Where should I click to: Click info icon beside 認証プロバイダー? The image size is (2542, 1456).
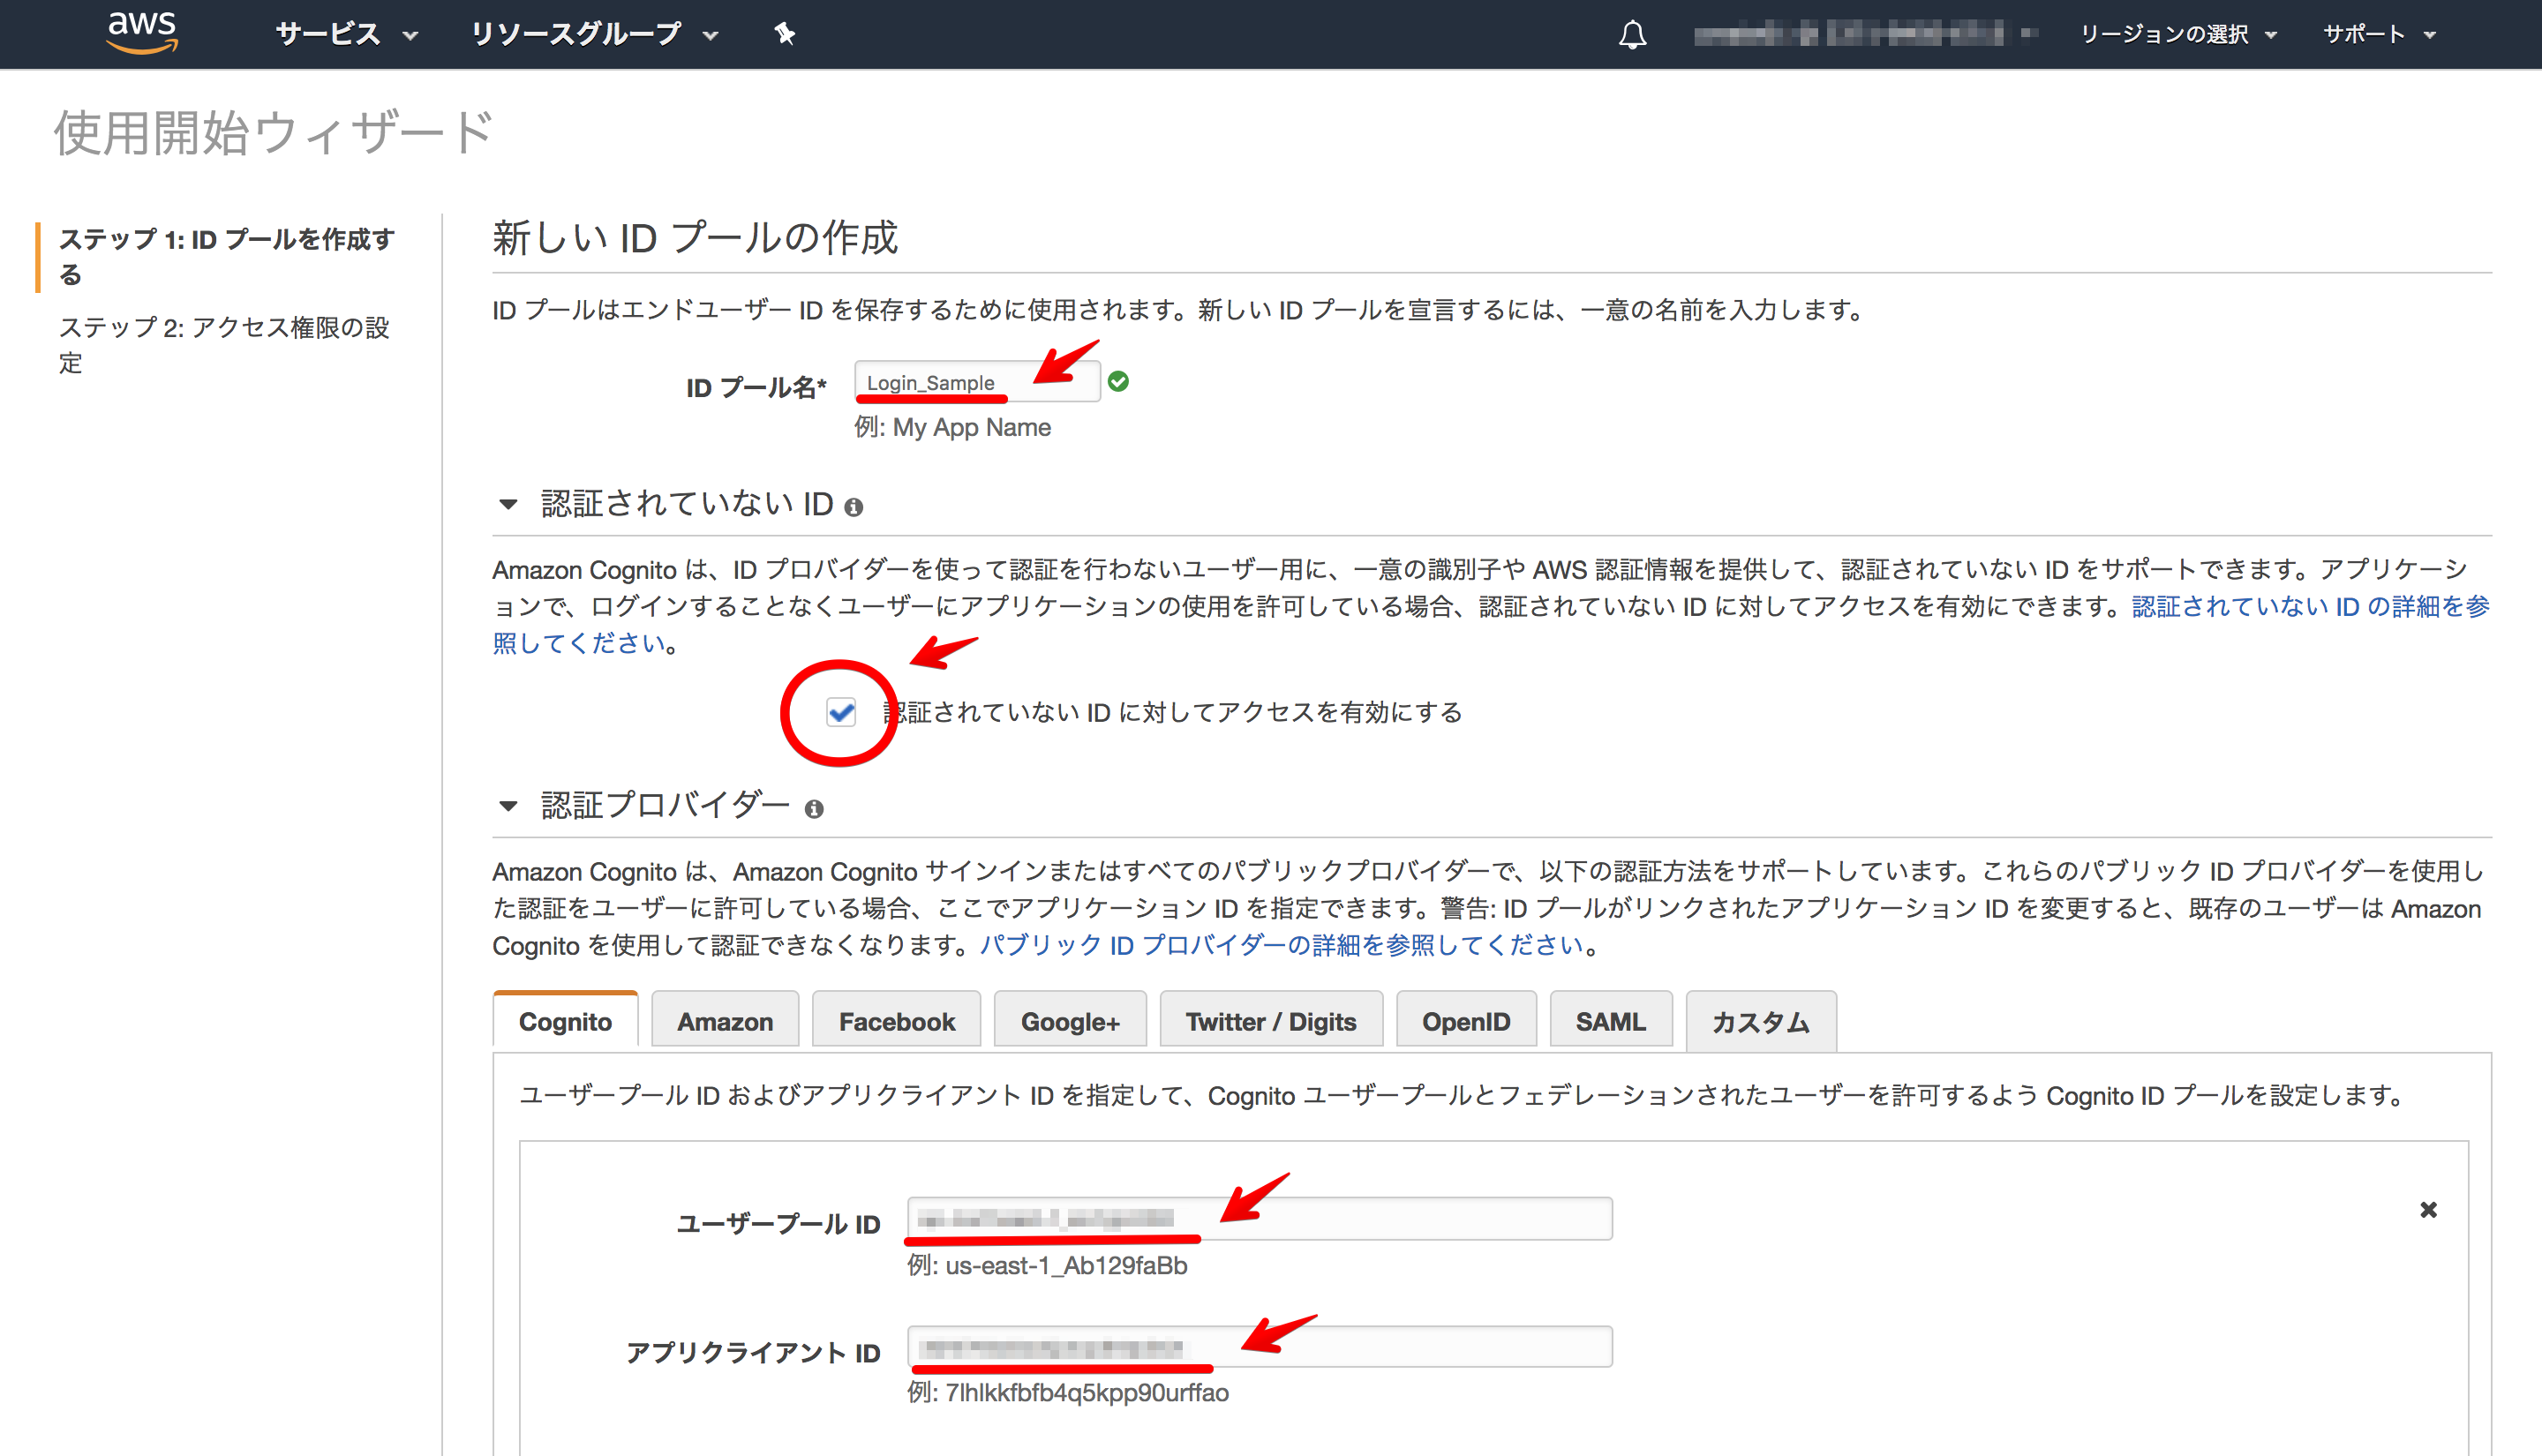[814, 809]
